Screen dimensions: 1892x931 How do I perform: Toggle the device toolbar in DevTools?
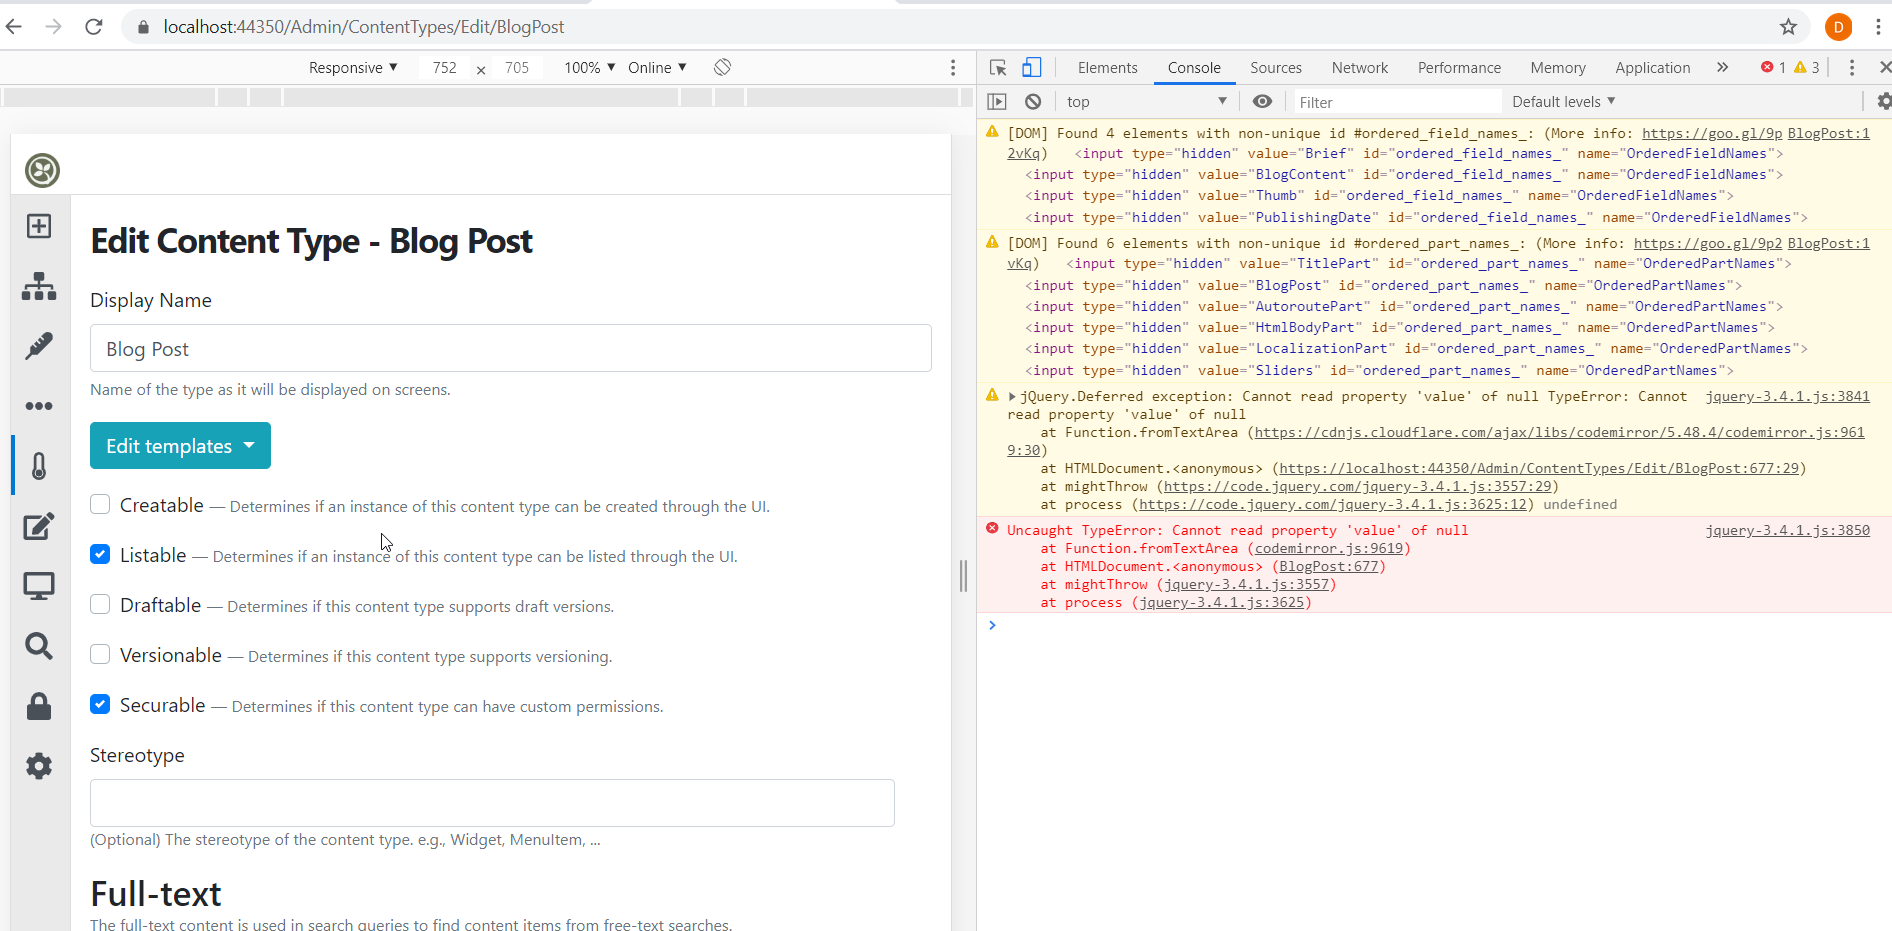pos(1032,67)
